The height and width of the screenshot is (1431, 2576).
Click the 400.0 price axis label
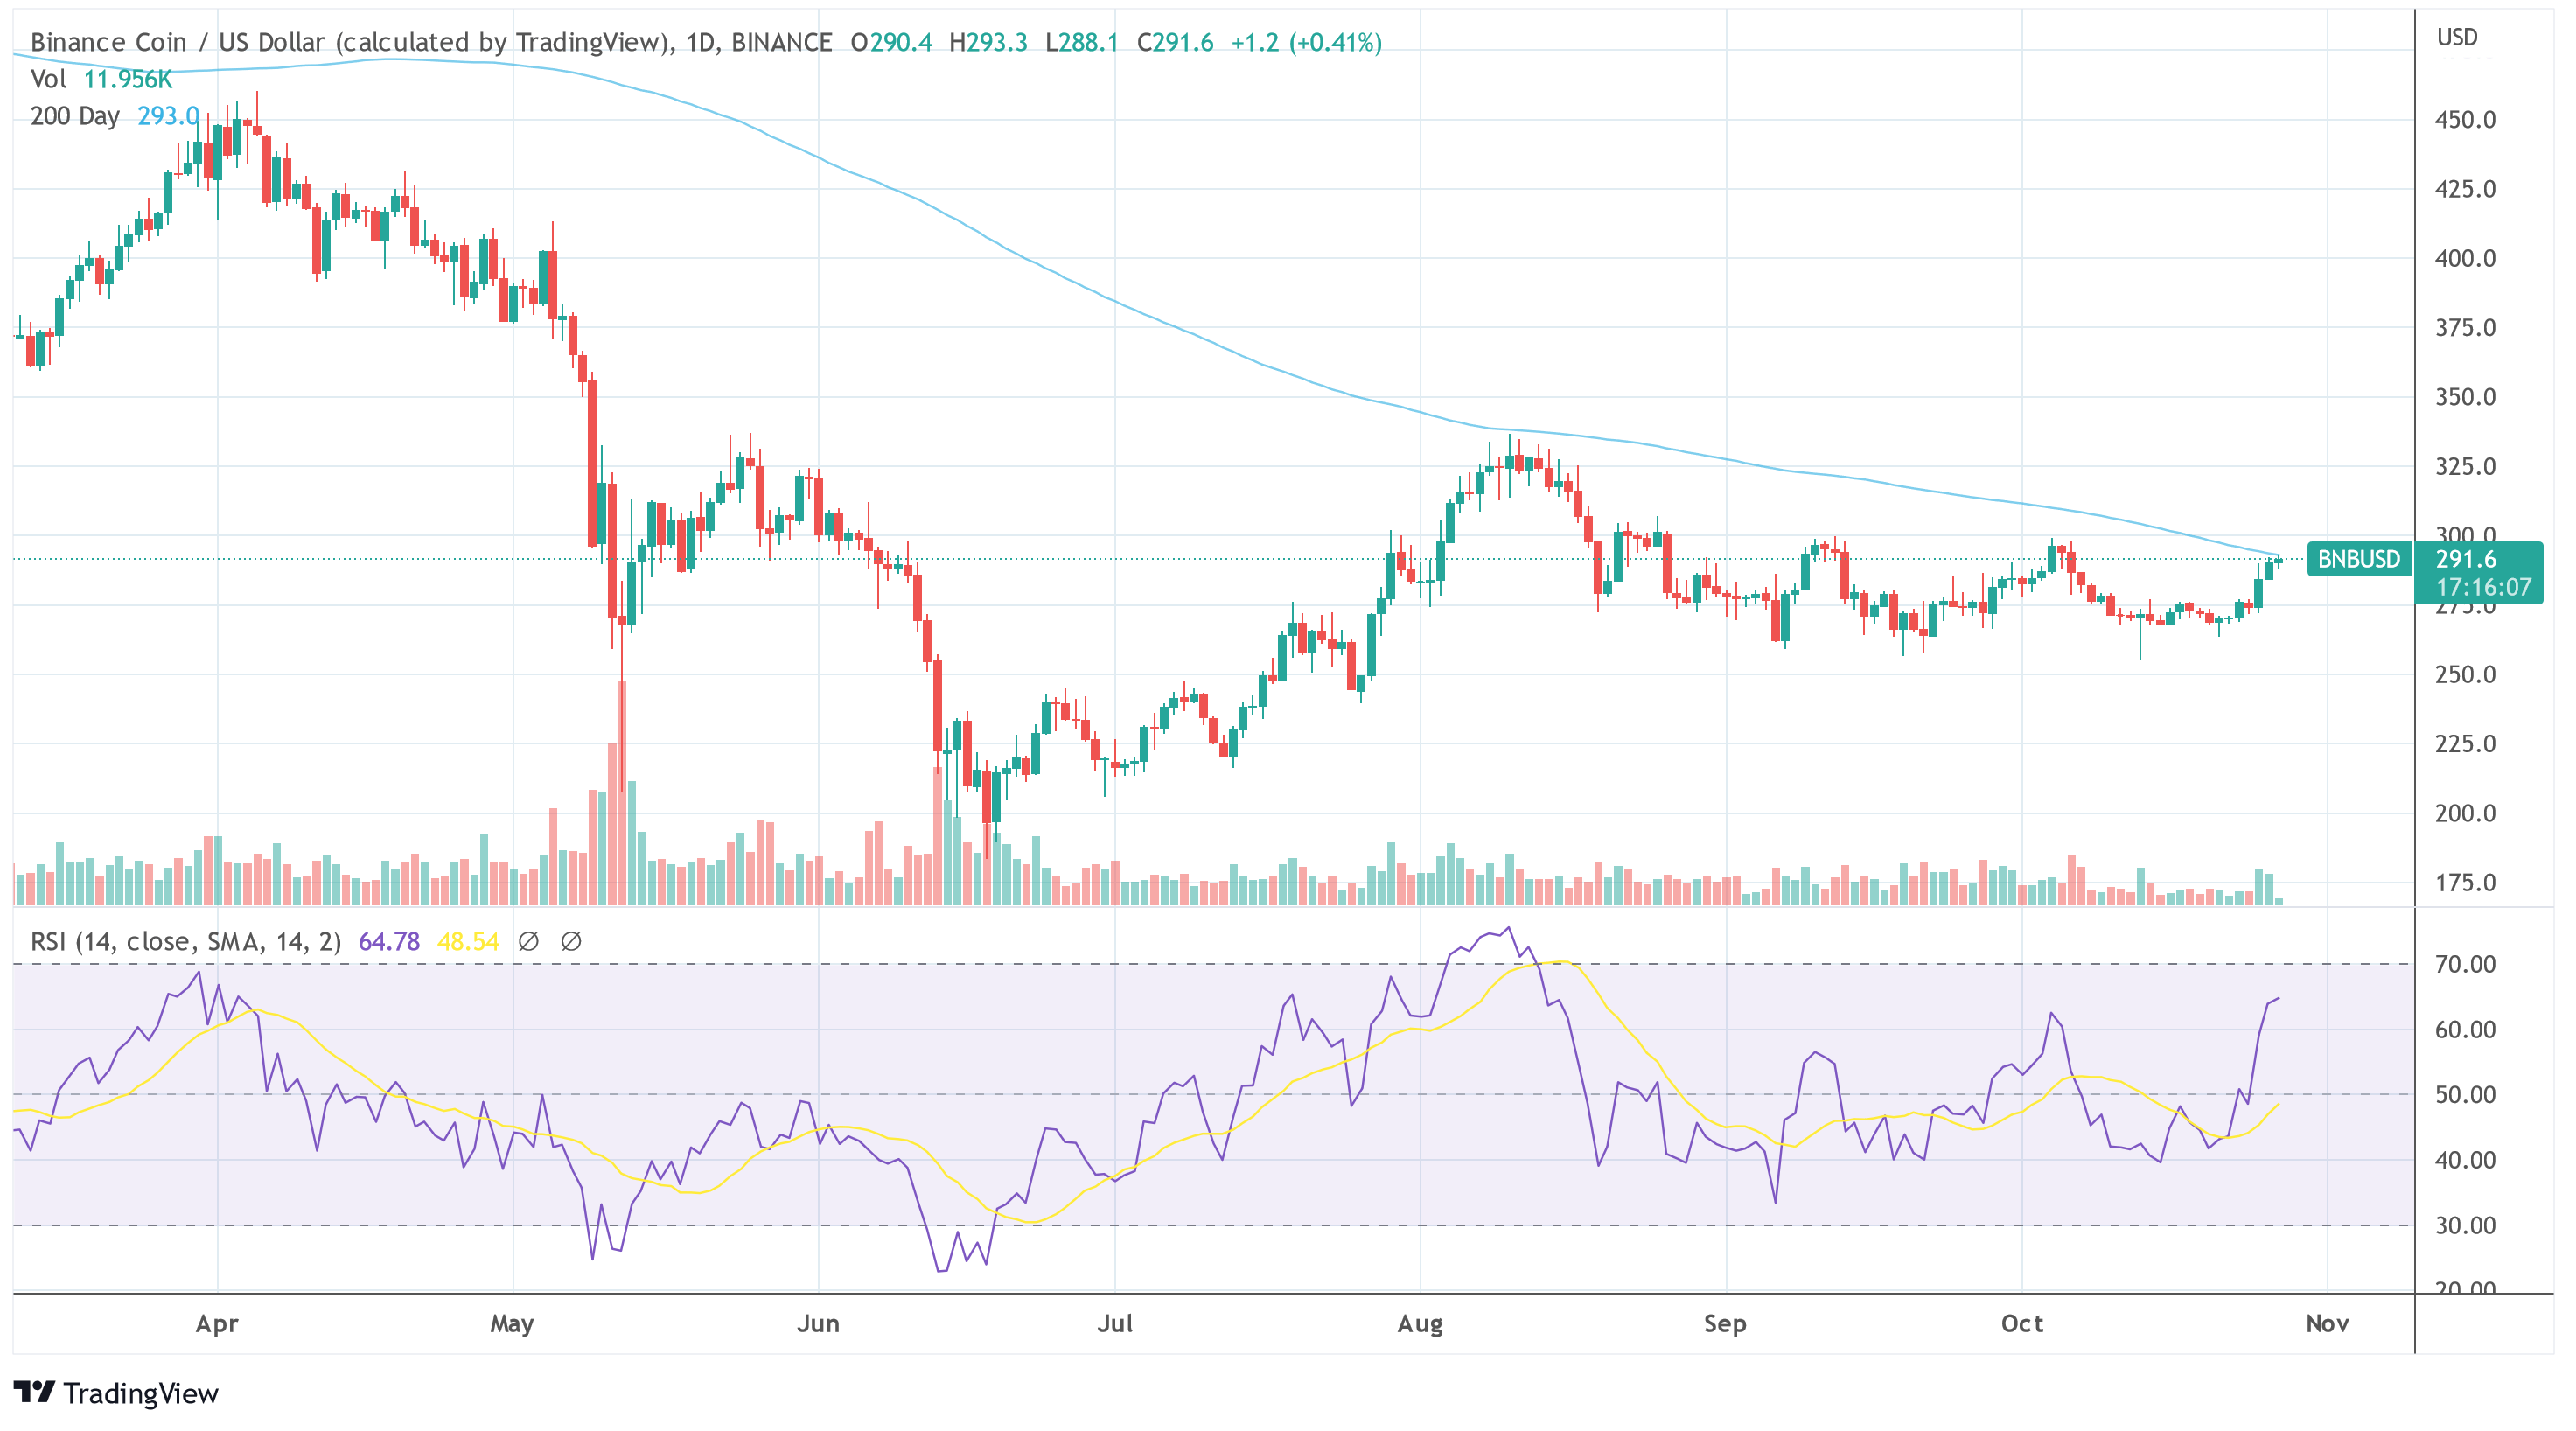(2465, 258)
